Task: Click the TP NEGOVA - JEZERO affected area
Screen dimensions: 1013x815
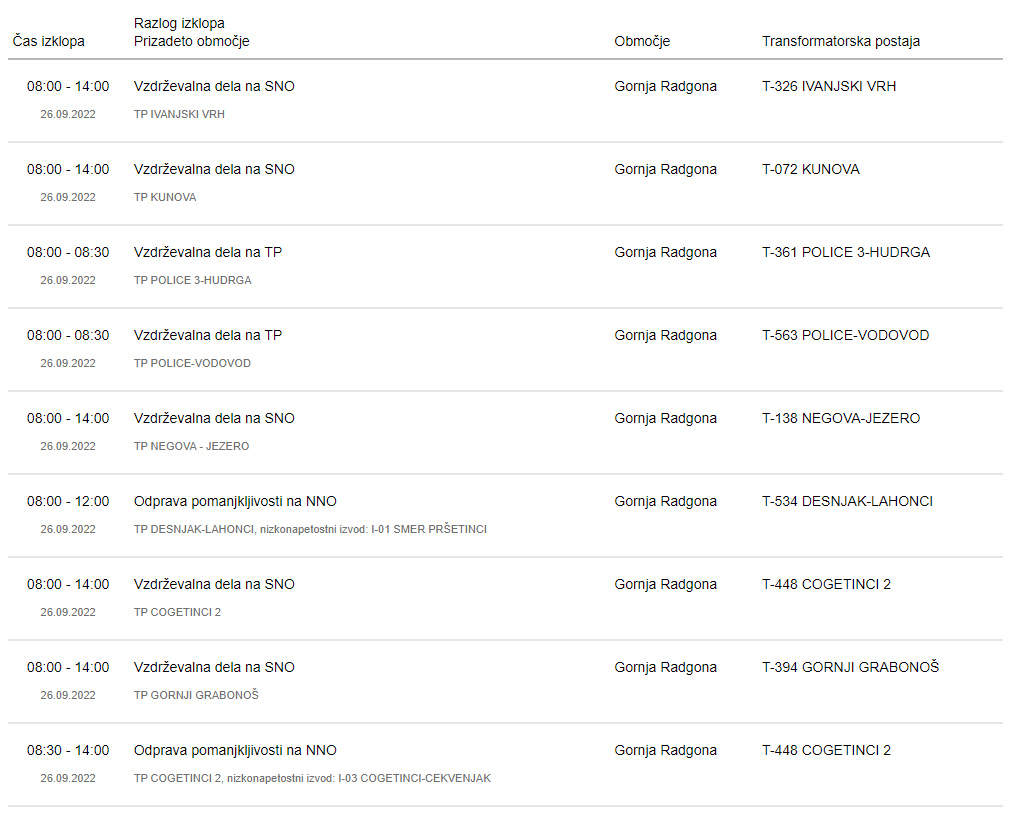Action: click(191, 446)
